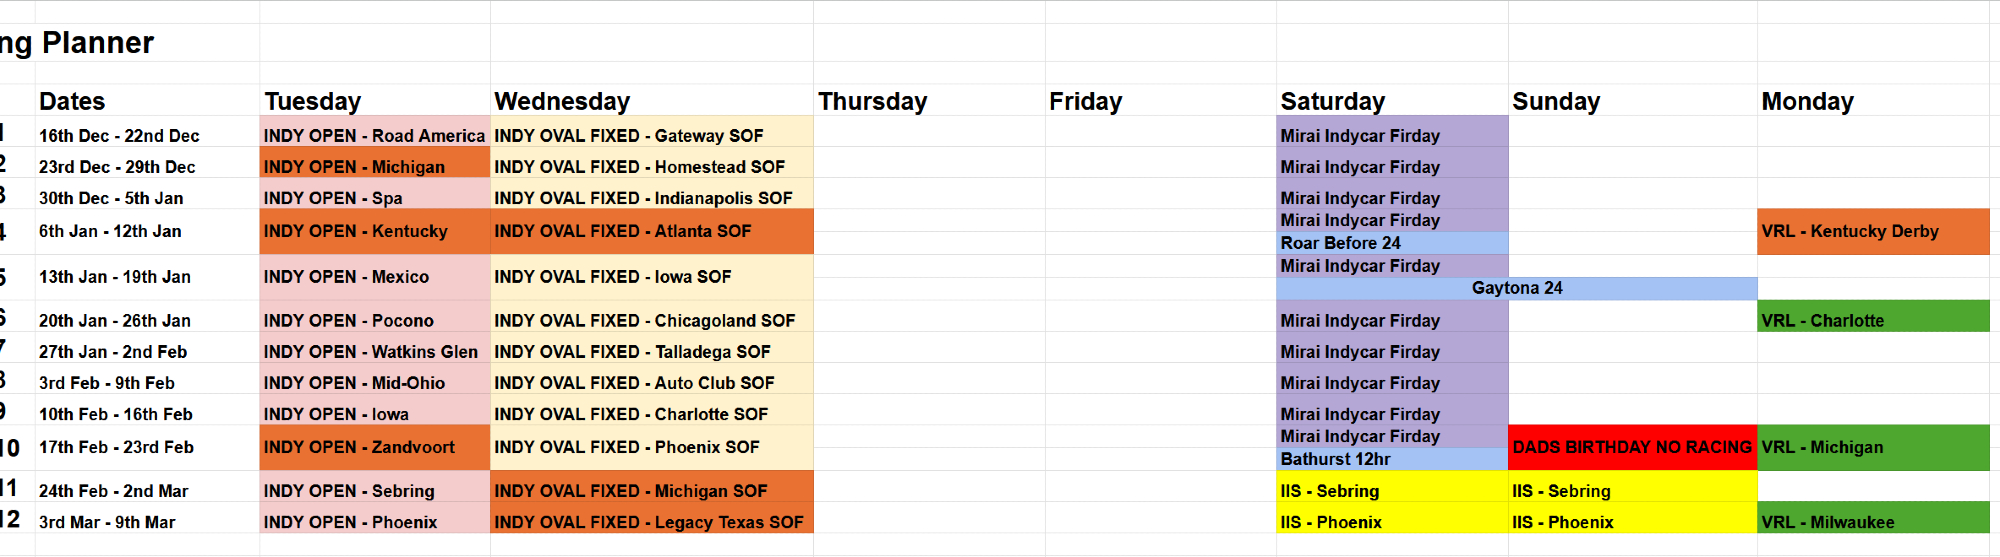The image size is (2000, 557).
Task: Select the red "DADS BIRTHDAY NO RACING" cell
Action: (x=1632, y=447)
